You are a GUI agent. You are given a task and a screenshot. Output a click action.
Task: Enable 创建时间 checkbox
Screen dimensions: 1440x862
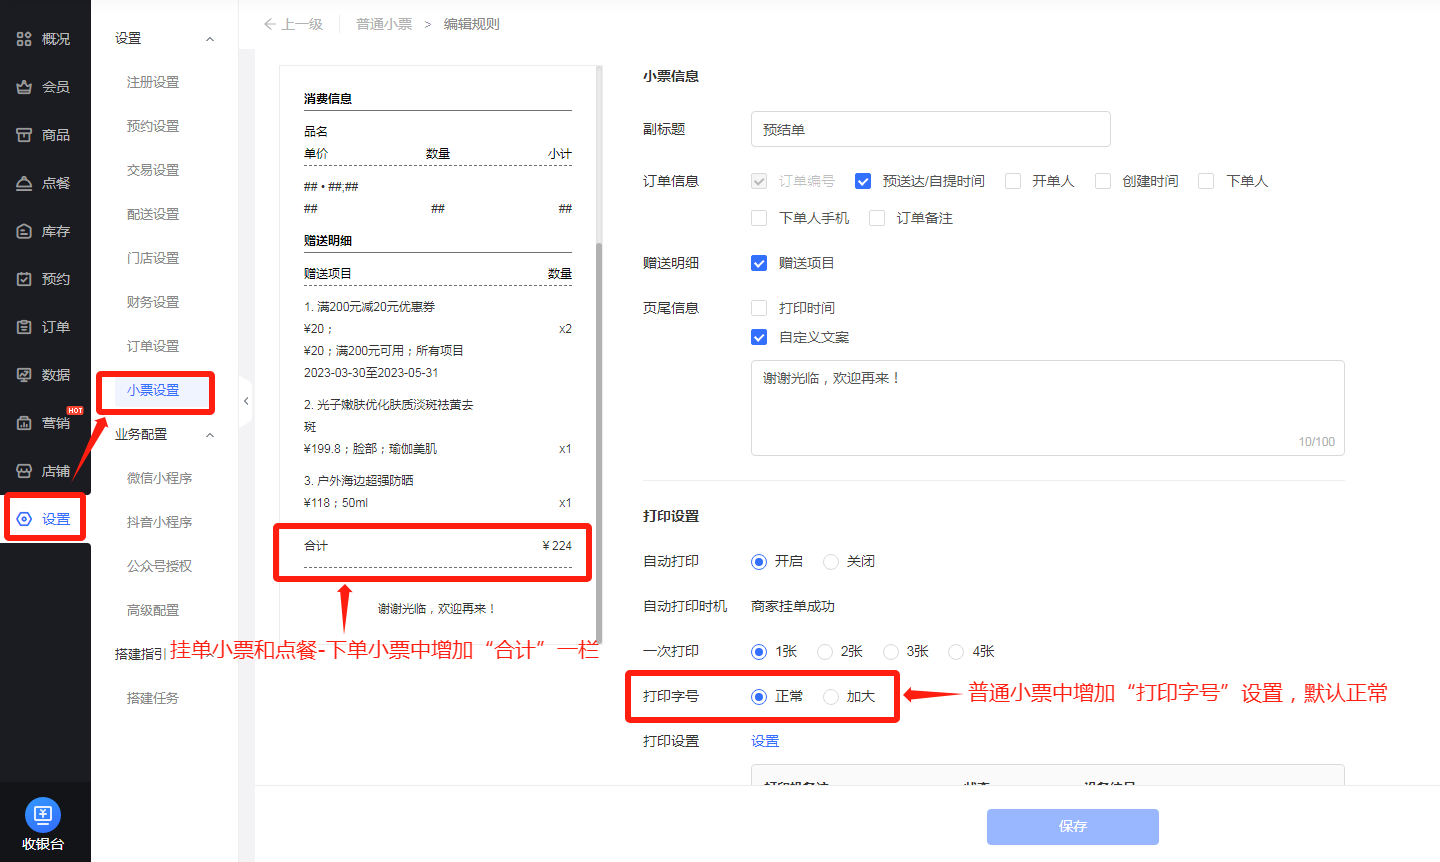[1103, 181]
